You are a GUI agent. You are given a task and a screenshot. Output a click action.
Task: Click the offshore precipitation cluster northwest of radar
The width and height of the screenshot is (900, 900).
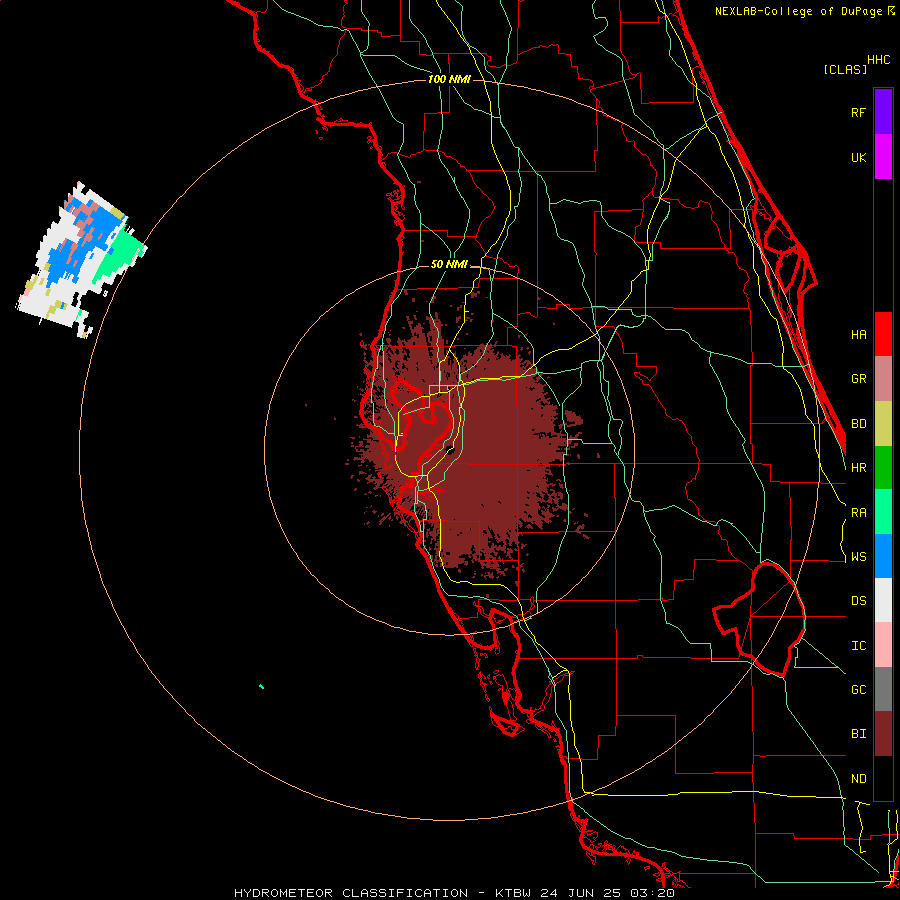point(80,260)
